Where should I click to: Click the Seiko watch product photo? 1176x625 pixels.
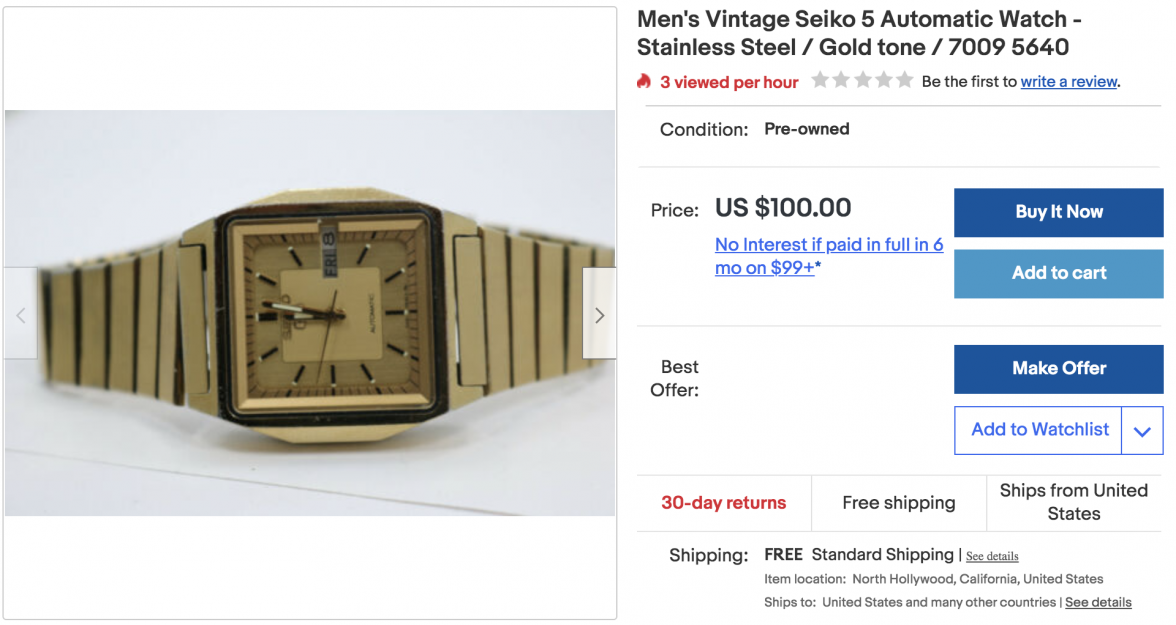pyautogui.click(x=310, y=312)
